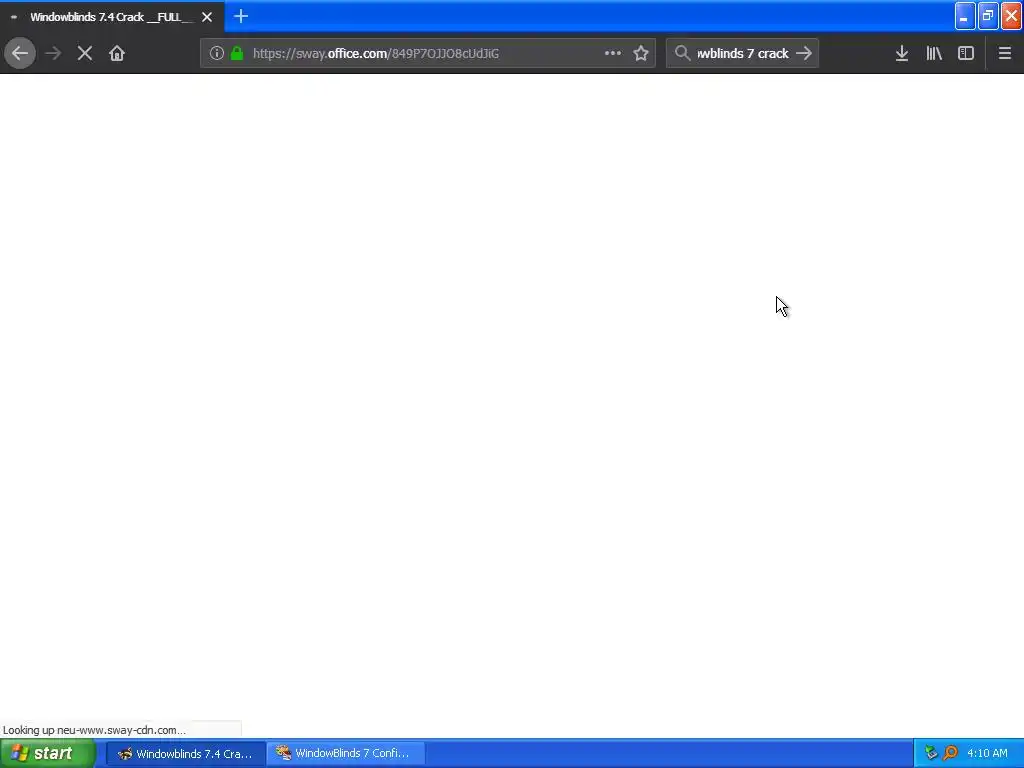
Task: Close the Windowblinds 7.4 Crack tab
Action: (207, 17)
